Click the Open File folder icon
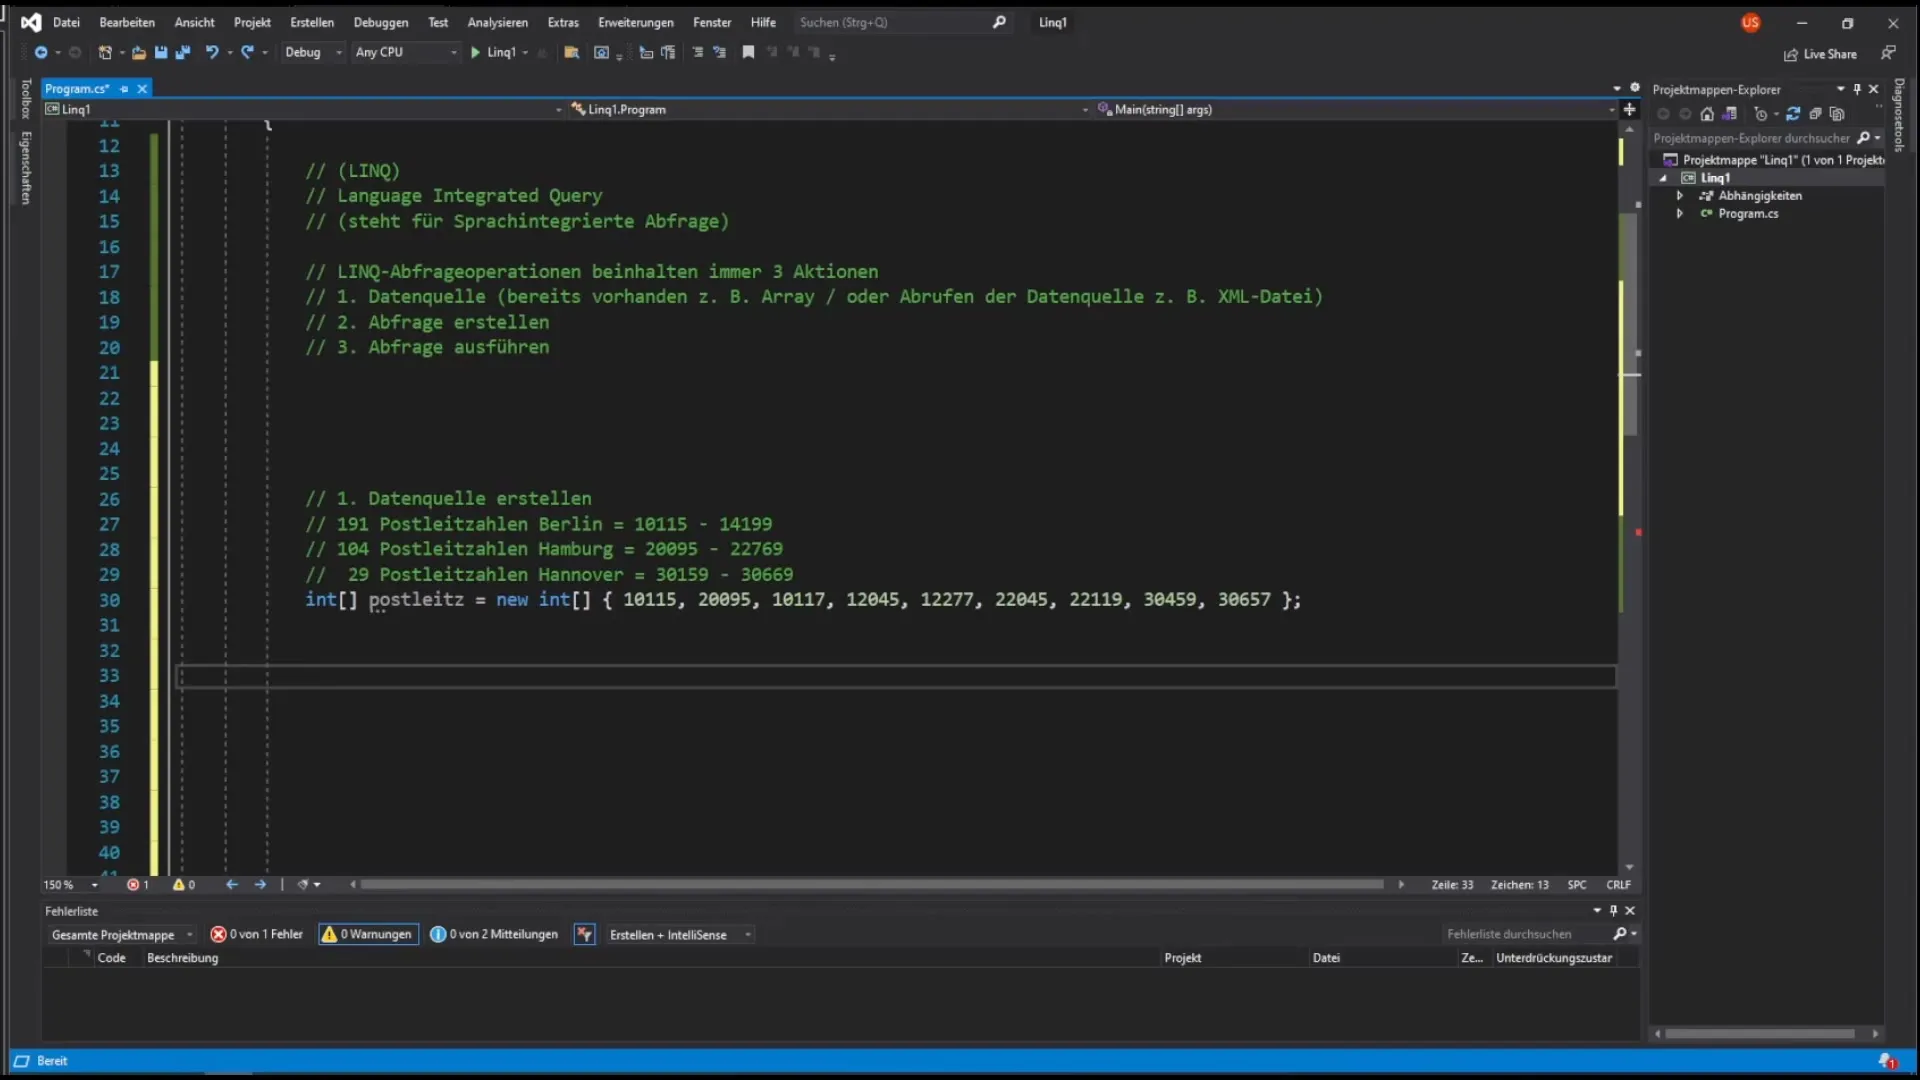The image size is (1920, 1080). [x=139, y=52]
